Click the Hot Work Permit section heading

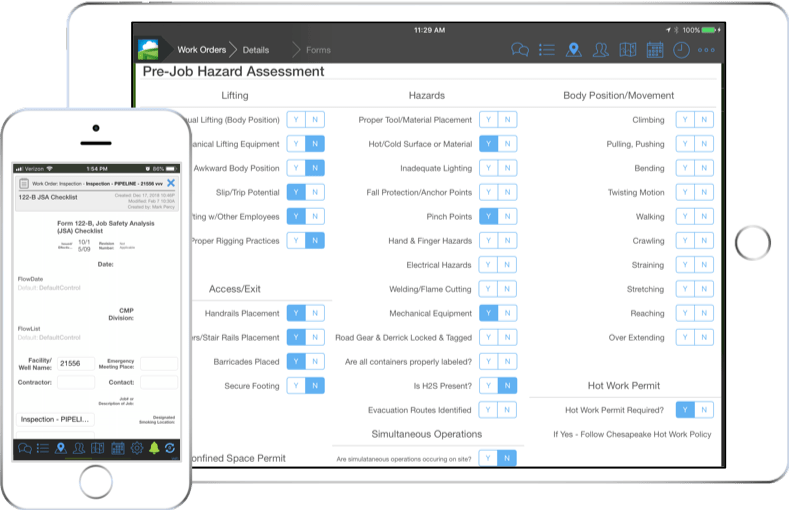pyautogui.click(x=623, y=386)
